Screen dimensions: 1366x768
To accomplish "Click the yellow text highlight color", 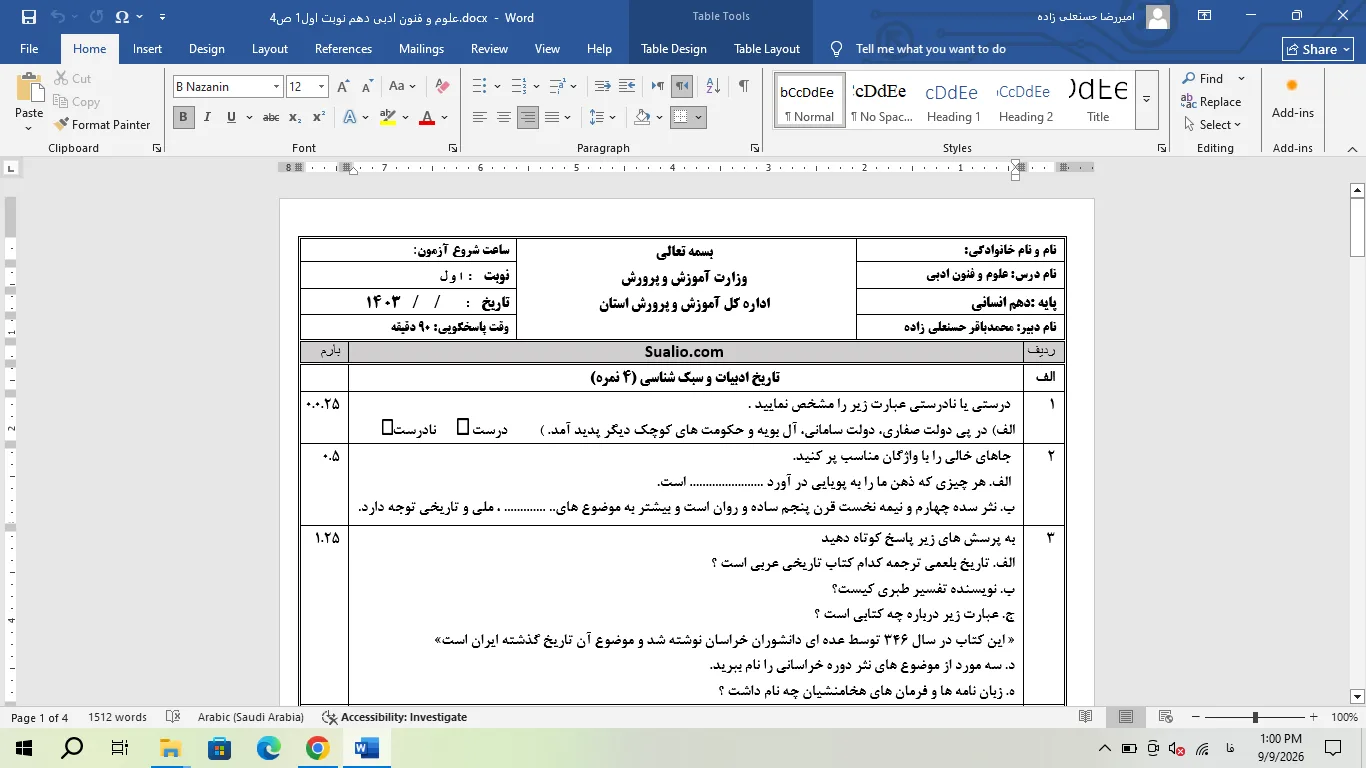I will pos(387,117).
